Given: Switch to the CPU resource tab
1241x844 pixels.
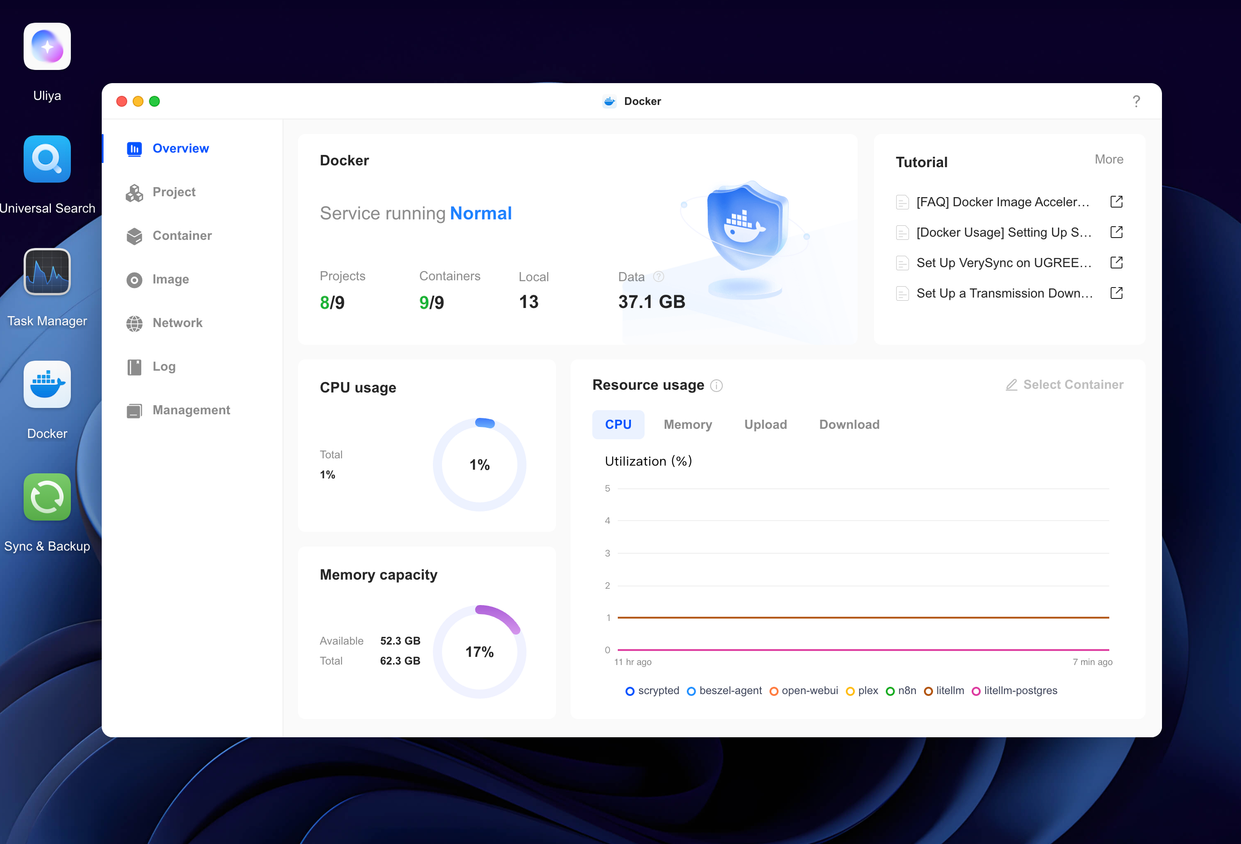Looking at the screenshot, I should (x=618, y=425).
